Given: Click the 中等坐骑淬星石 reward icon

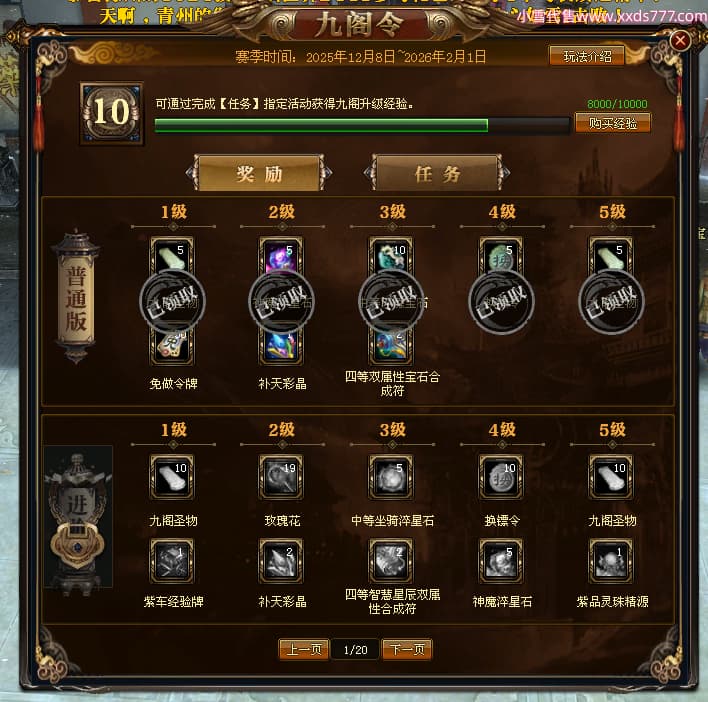Looking at the screenshot, I should [391, 477].
